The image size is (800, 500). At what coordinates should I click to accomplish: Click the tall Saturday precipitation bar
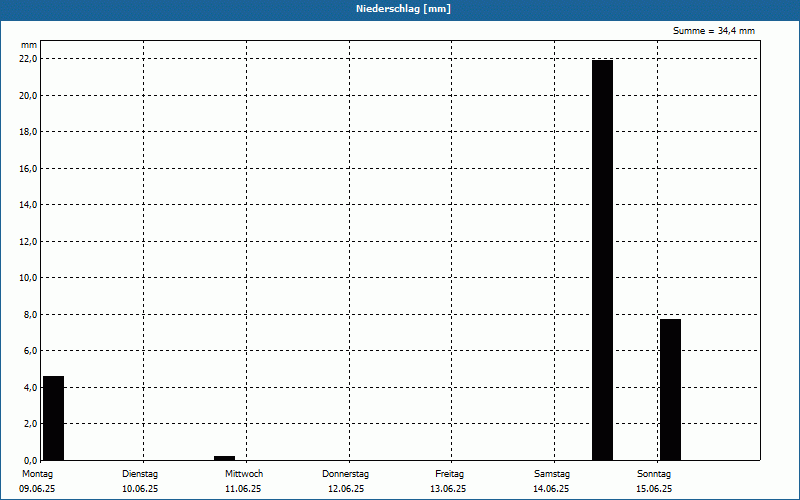tap(603, 260)
